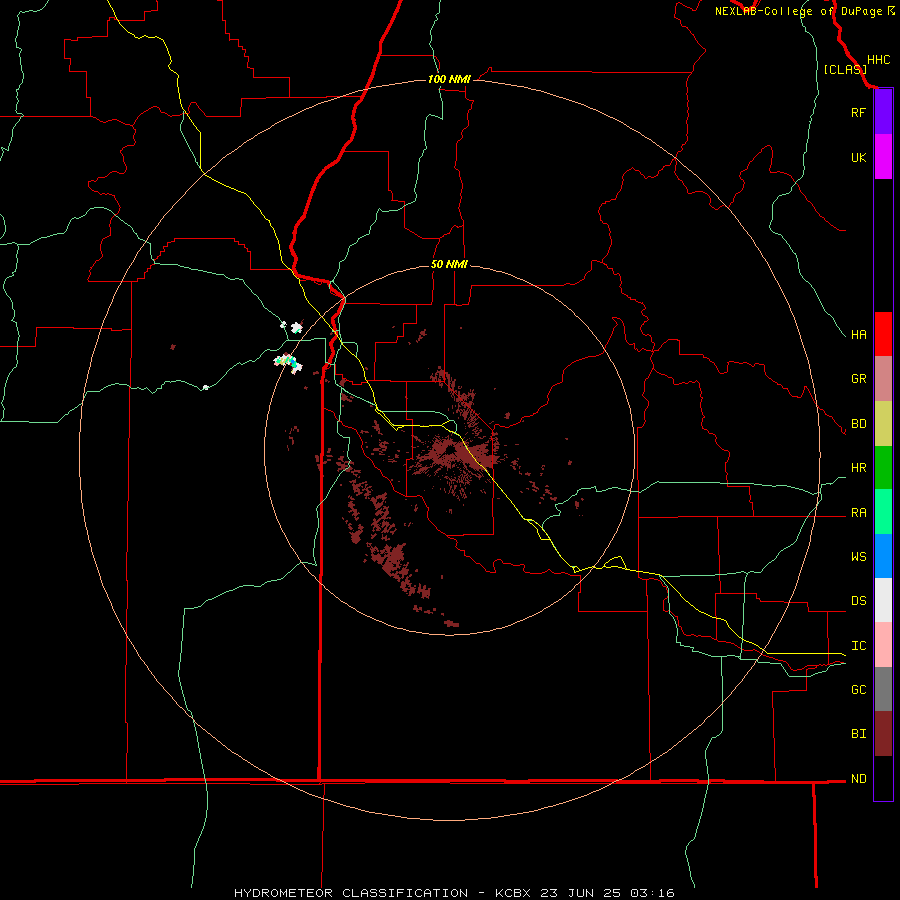Click the 'HR' legend label
900x900 pixels.
coord(858,468)
